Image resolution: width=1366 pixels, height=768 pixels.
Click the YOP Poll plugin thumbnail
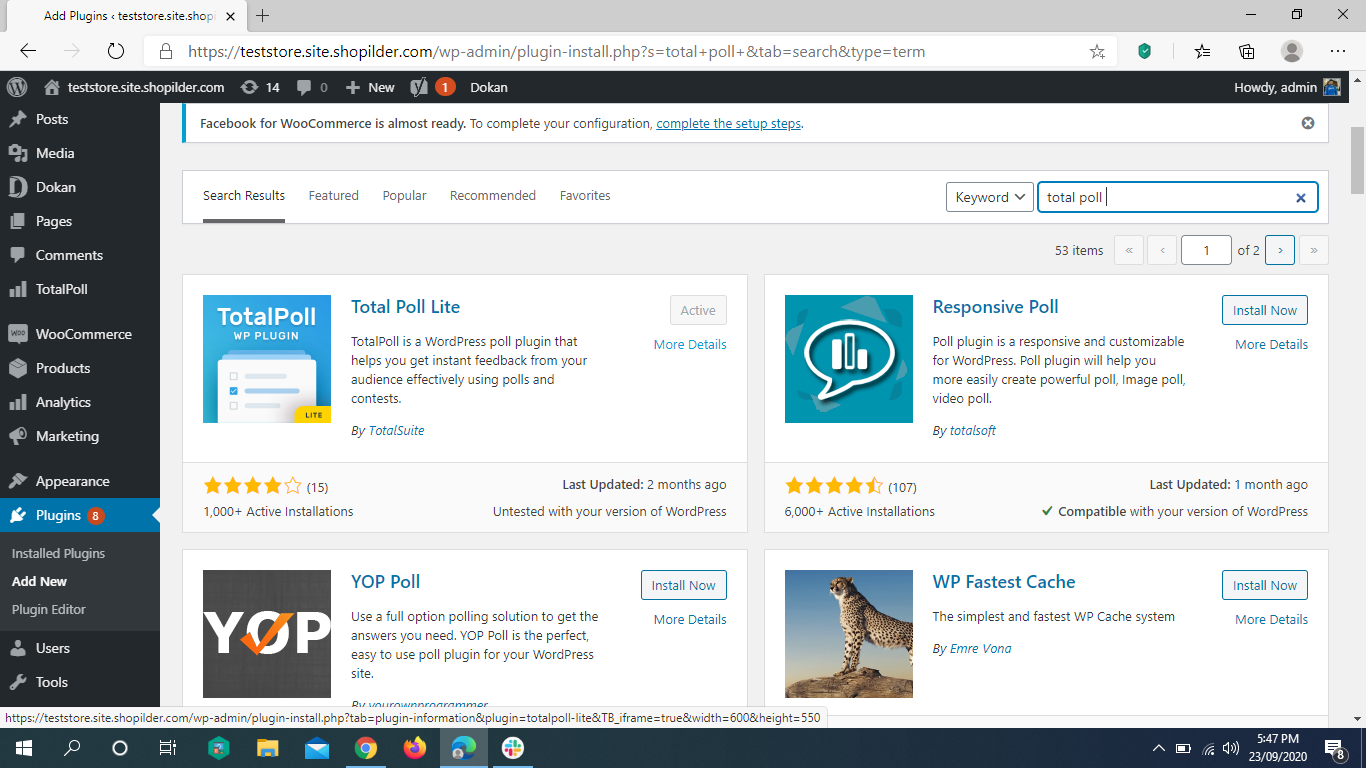(x=267, y=634)
